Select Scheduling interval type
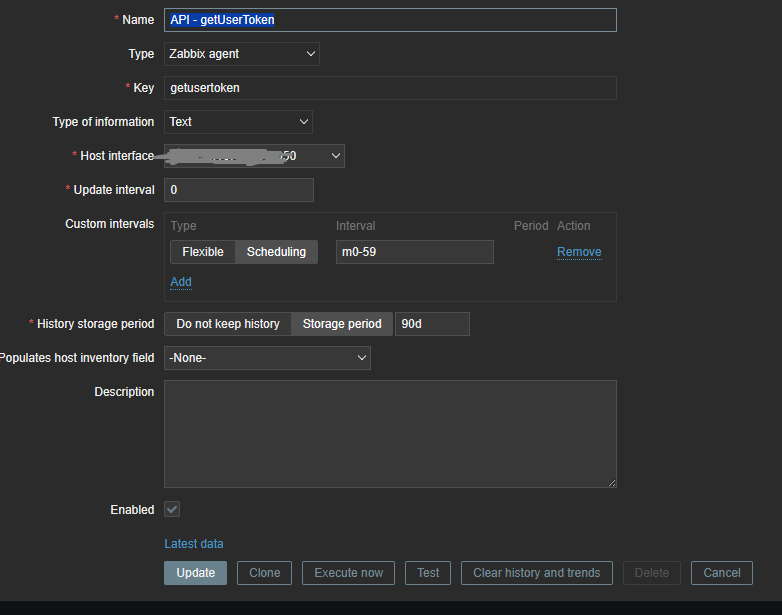 276,252
